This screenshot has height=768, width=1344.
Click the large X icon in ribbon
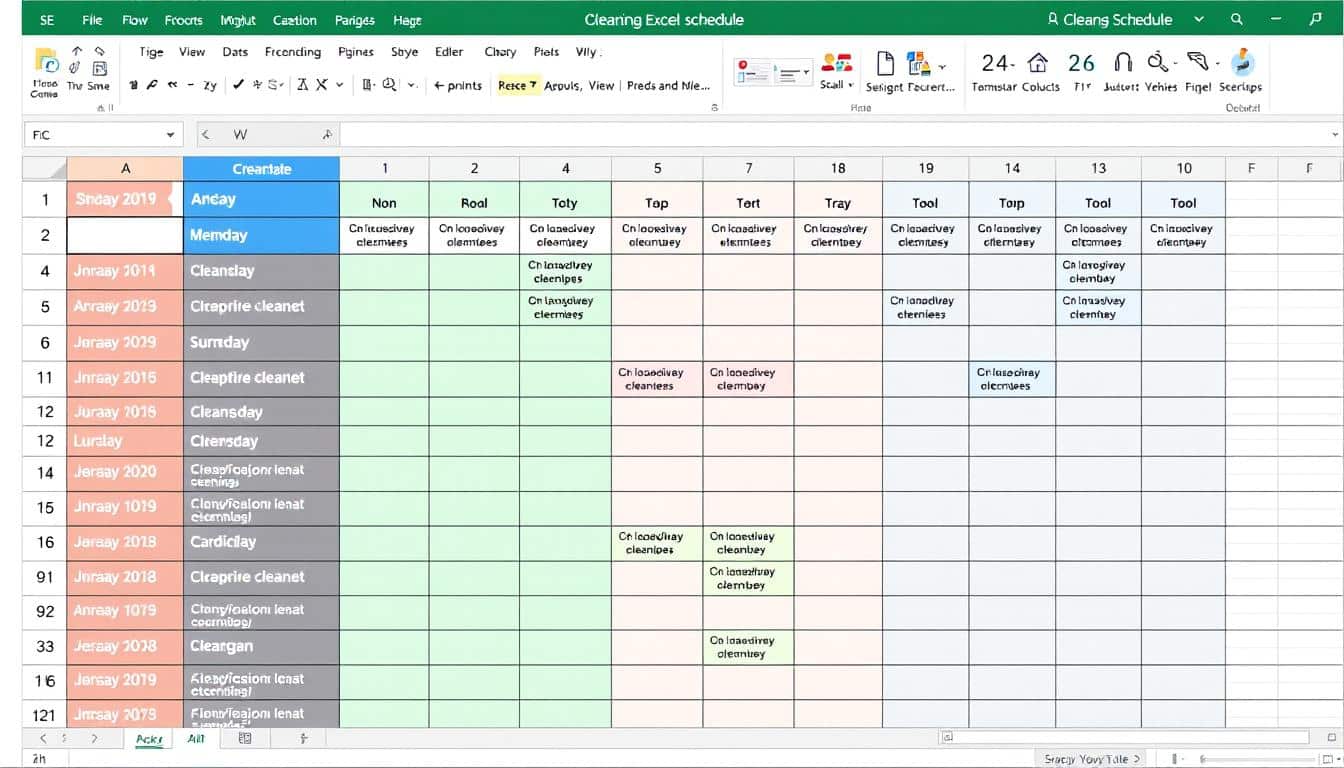point(322,85)
